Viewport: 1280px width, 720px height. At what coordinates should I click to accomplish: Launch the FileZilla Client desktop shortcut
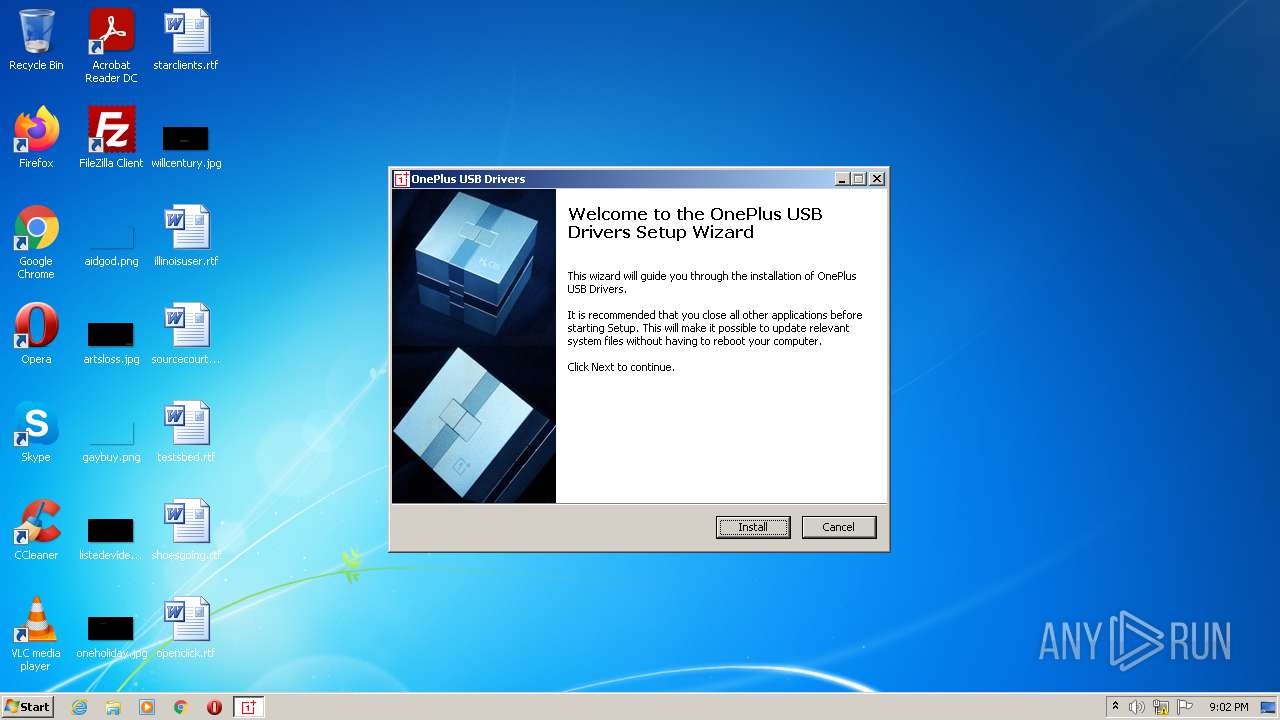[x=111, y=138]
